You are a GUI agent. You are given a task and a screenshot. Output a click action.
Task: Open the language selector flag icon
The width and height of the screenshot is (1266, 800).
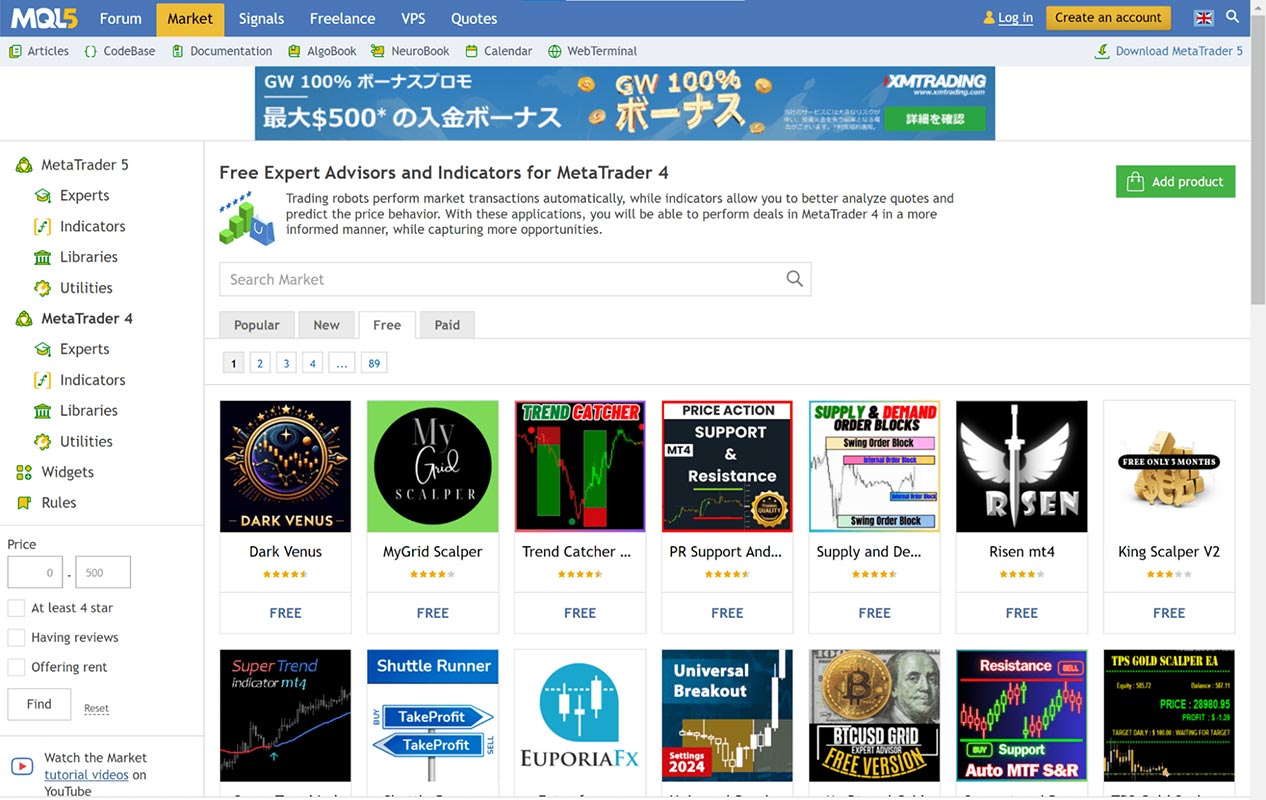click(x=1204, y=17)
